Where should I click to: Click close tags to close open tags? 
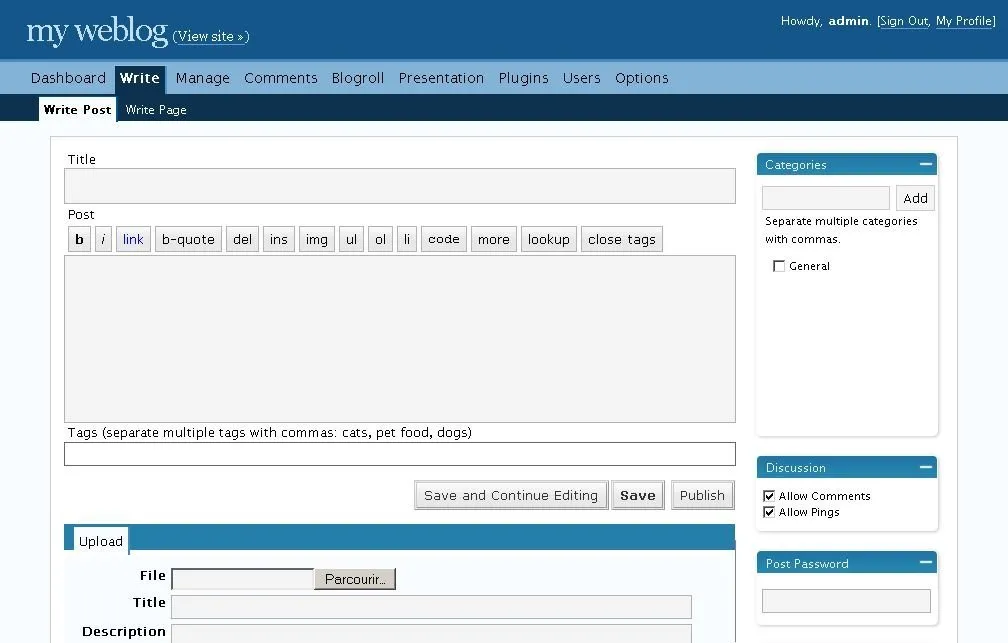pos(621,239)
